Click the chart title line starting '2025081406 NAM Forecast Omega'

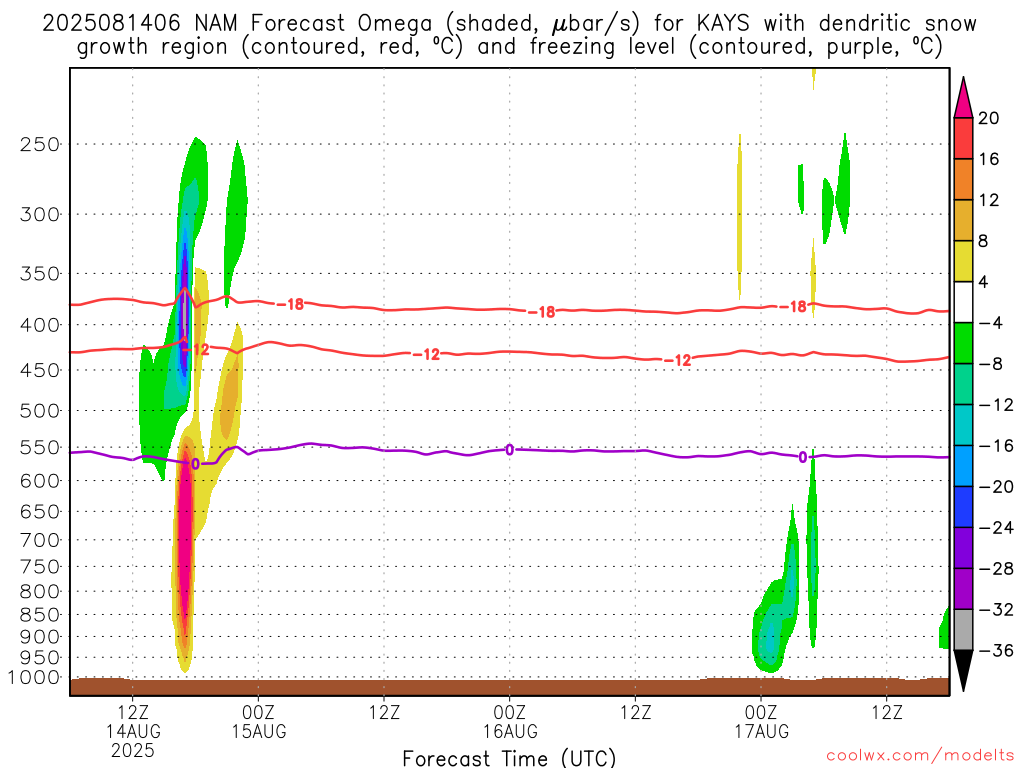tap(509, 24)
